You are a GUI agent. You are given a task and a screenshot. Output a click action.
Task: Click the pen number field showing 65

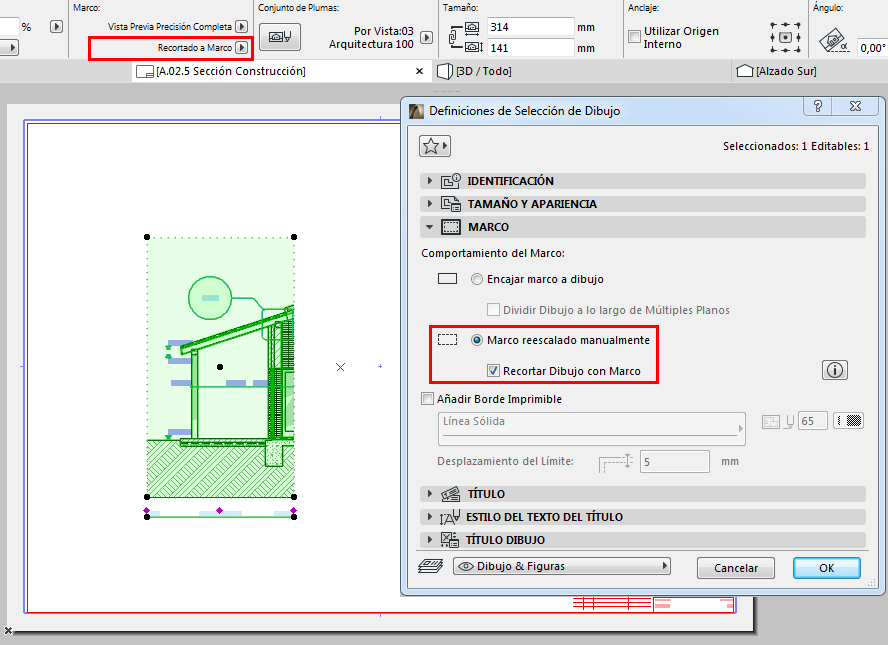point(813,421)
